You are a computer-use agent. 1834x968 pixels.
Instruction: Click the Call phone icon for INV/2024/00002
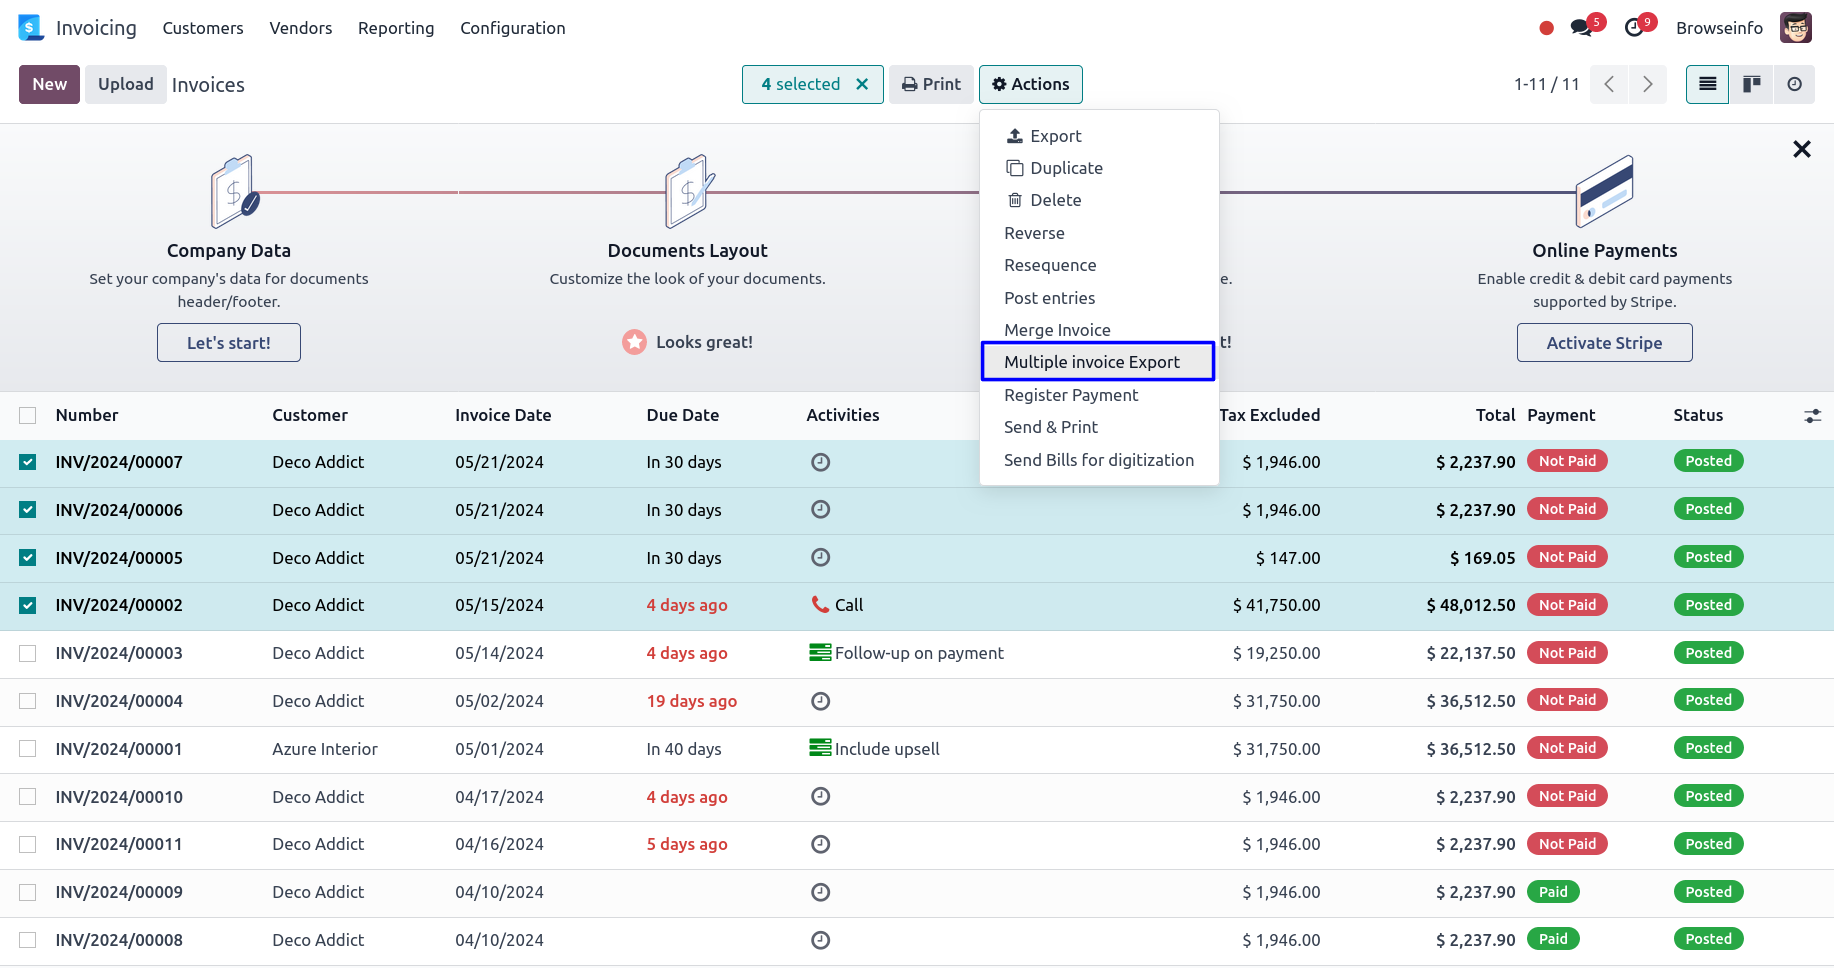click(820, 605)
